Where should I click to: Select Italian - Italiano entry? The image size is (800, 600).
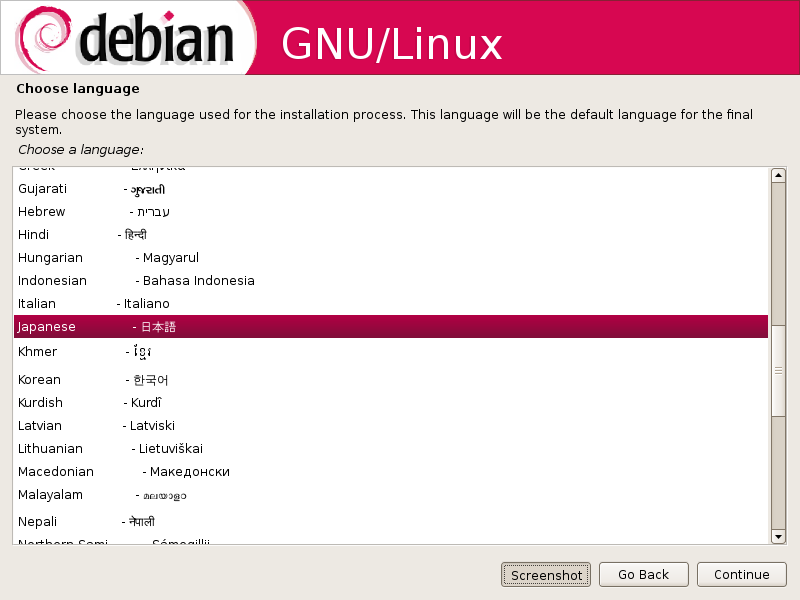coord(391,304)
